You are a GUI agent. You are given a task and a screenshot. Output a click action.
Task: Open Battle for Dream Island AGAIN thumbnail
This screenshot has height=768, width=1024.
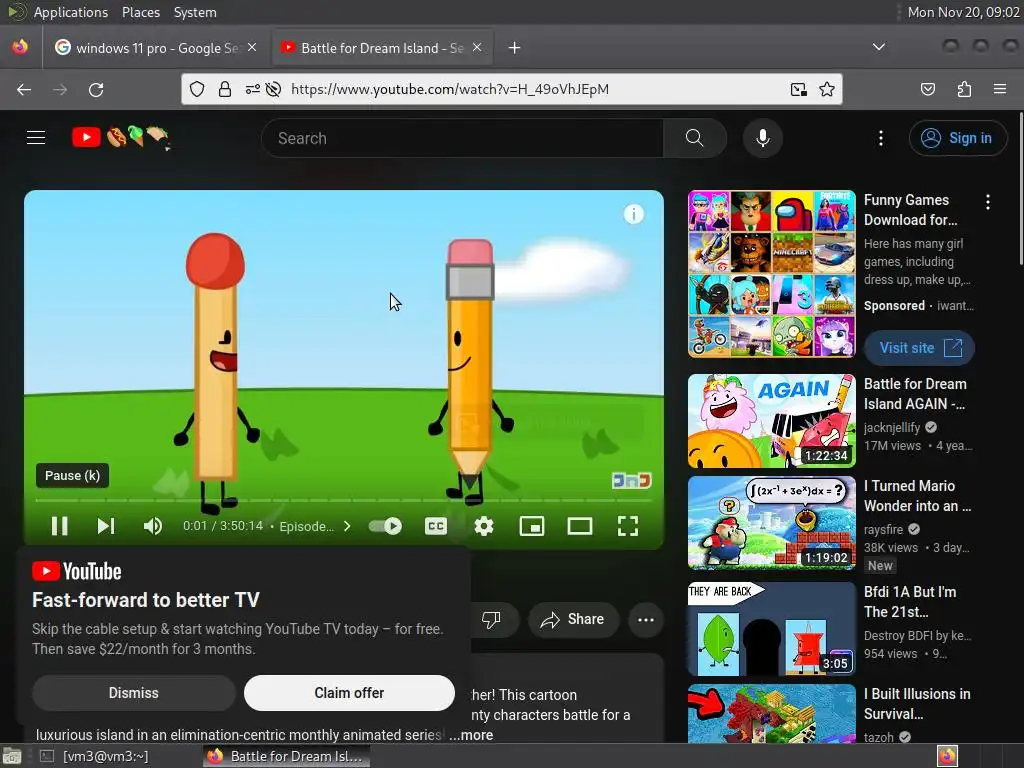(x=771, y=421)
